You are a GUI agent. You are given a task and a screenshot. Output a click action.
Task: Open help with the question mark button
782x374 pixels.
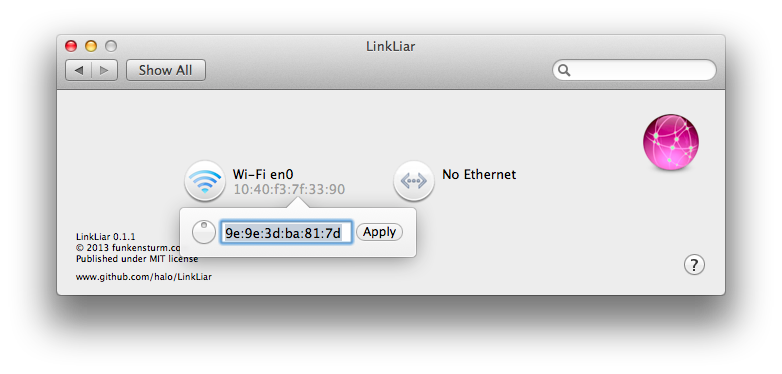694,265
